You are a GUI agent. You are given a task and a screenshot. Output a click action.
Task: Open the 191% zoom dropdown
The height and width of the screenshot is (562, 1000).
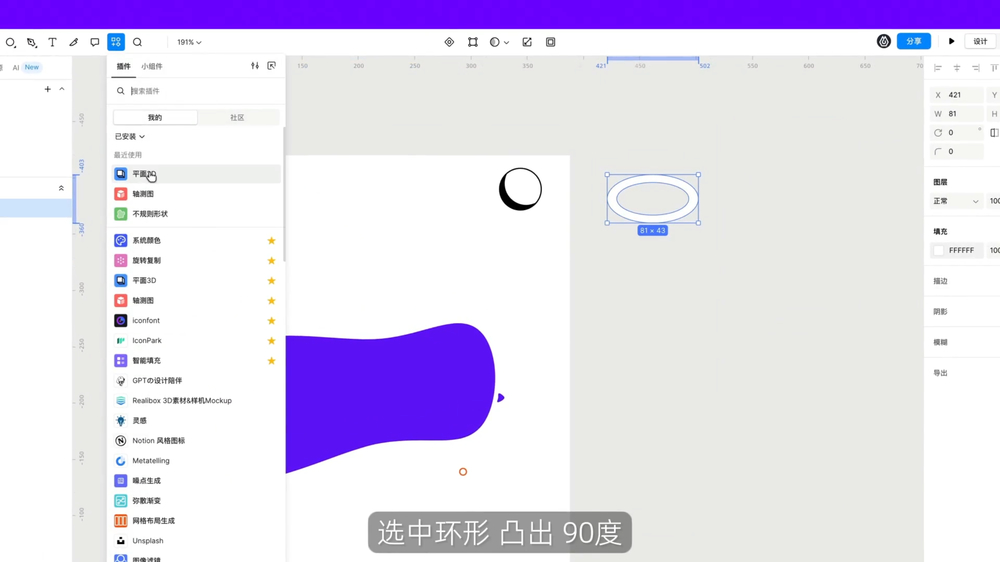(189, 42)
